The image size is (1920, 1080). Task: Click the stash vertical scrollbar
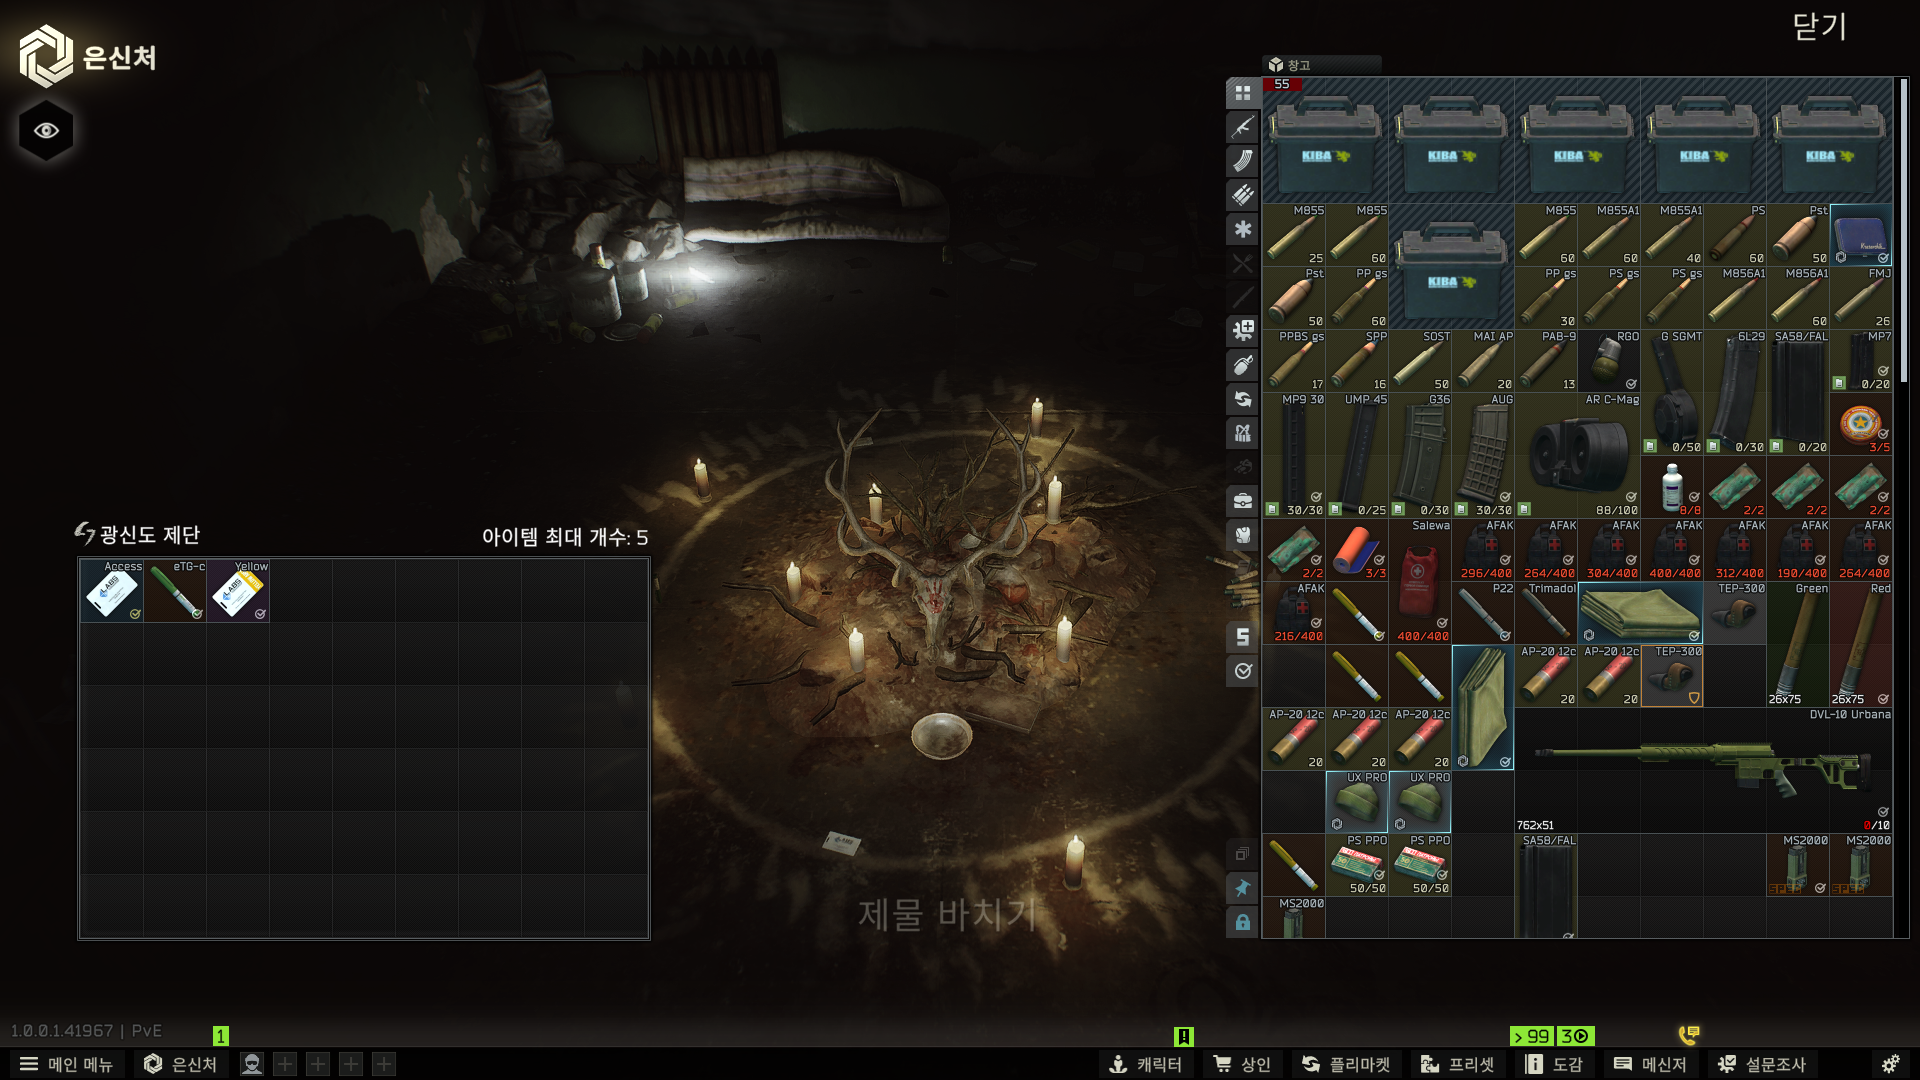[1903, 230]
